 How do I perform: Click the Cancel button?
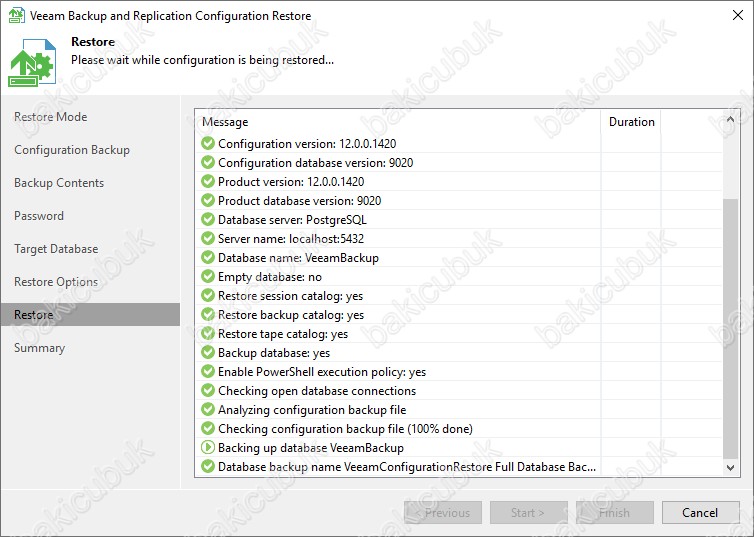pos(700,512)
